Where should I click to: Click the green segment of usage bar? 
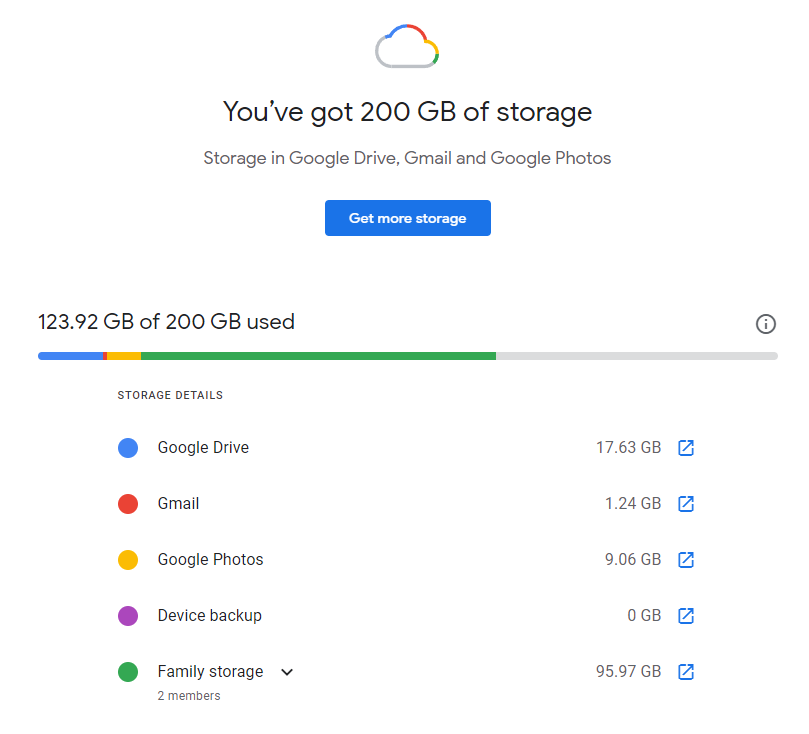point(318,356)
